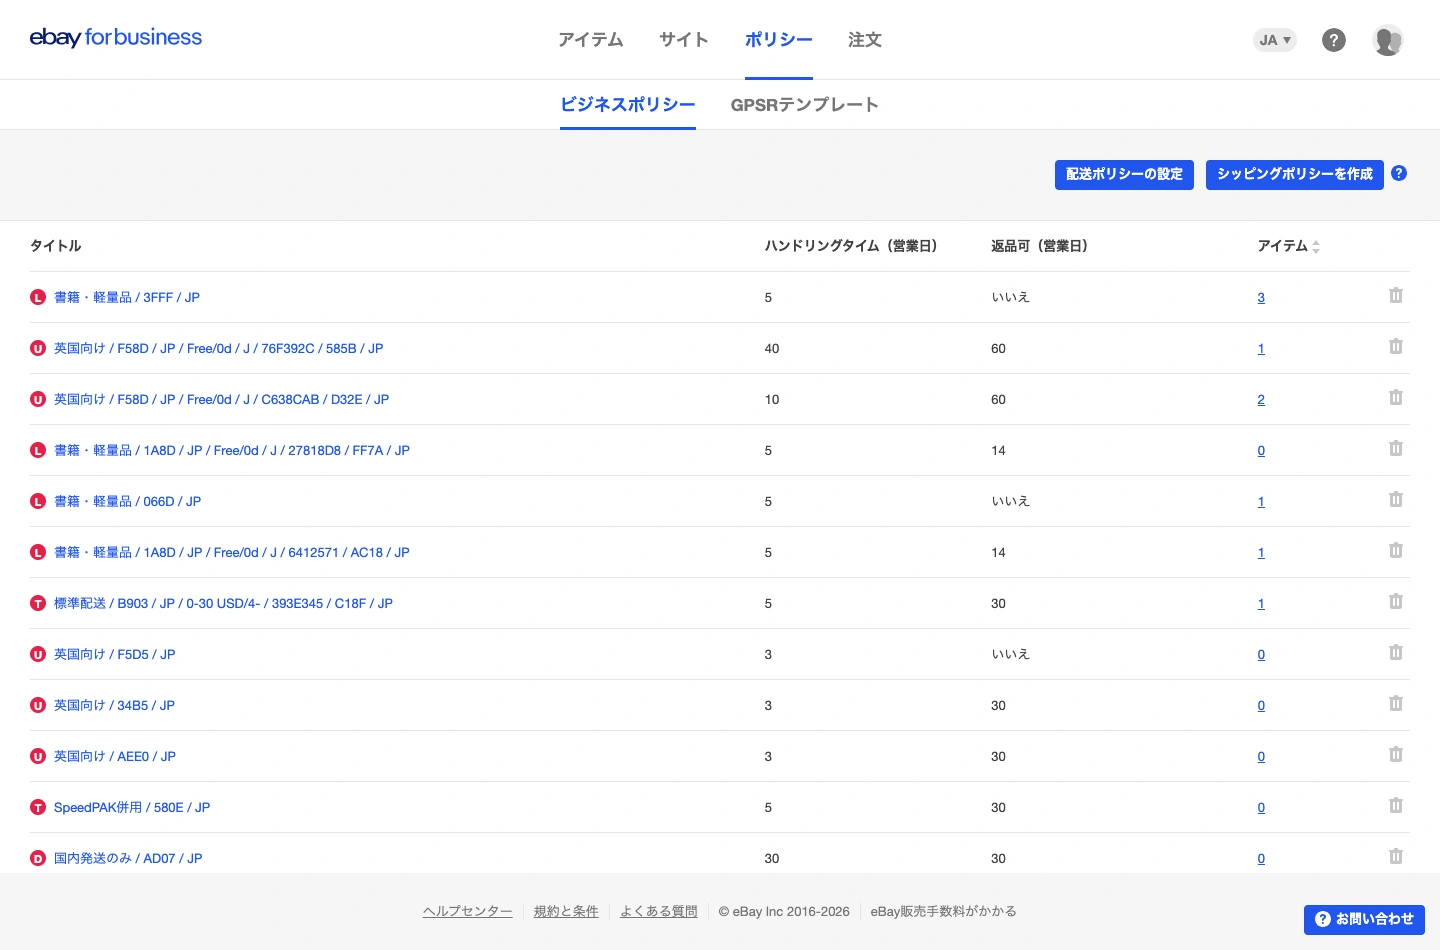
Task: Click help icon next to シッピングポリシーを作成
Action: click(1399, 173)
